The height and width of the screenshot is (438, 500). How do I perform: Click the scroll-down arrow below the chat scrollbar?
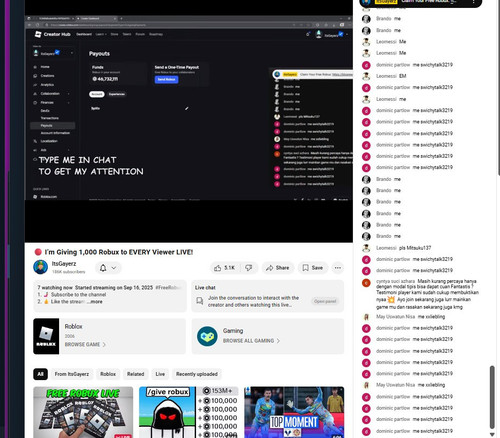[492, 434]
